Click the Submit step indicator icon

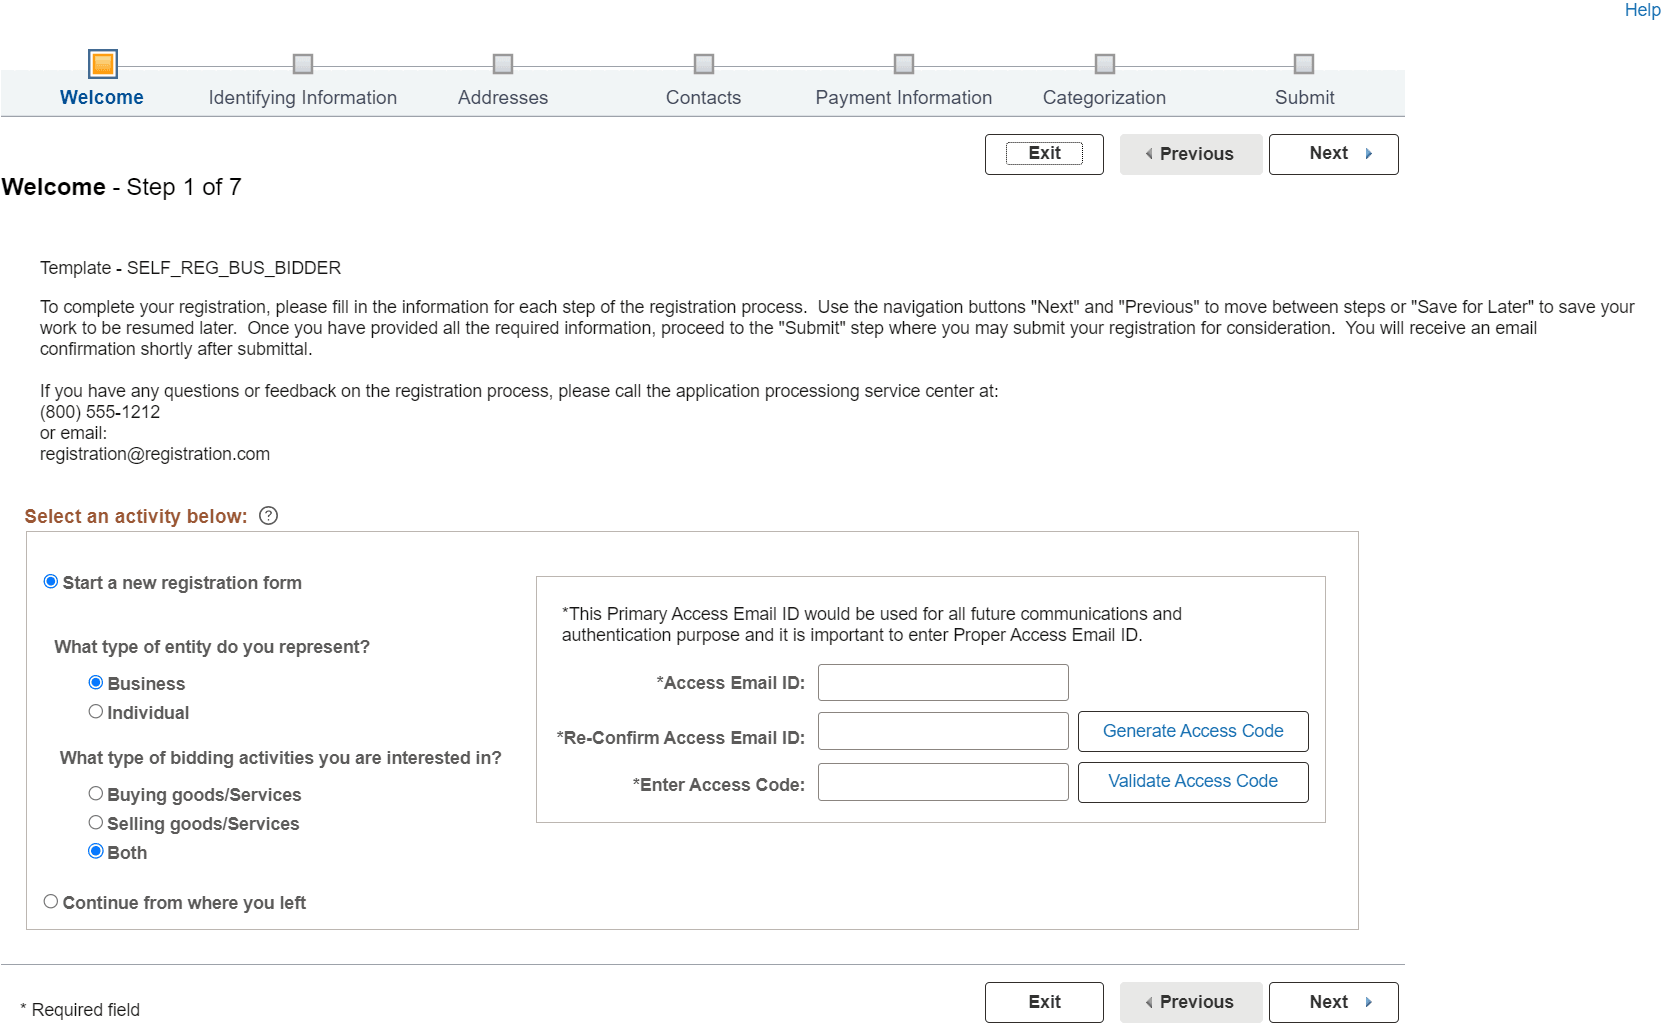pyautogui.click(x=1304, y=64)
